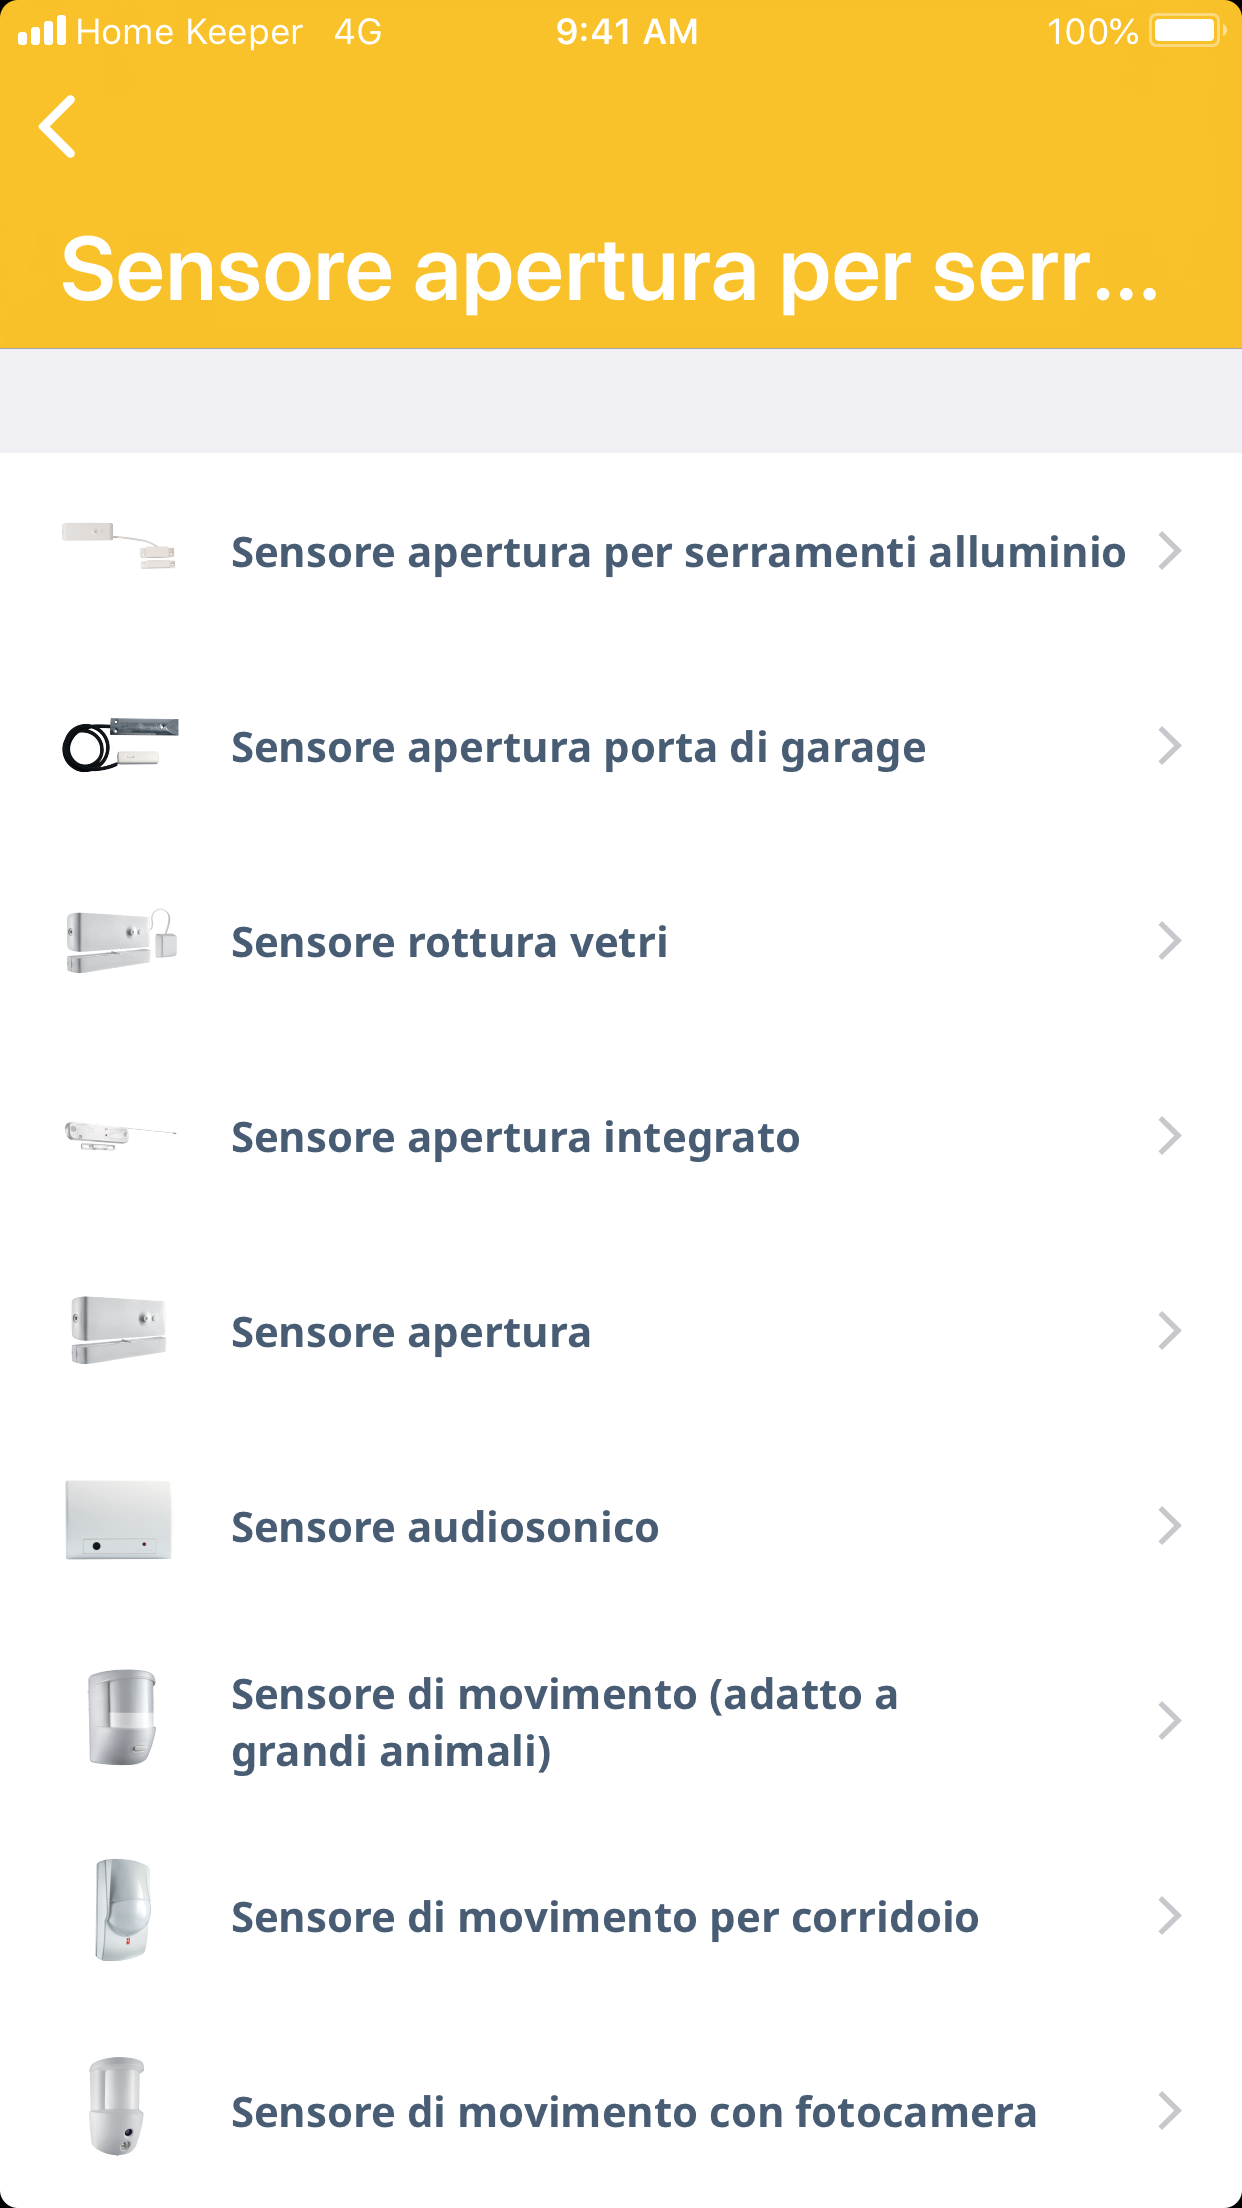Image resolution: width=1242 pixels, height=2208 pixels.
Task: Choose Sensore di movimento per corridoio
Action: (x=605, y=1918)
